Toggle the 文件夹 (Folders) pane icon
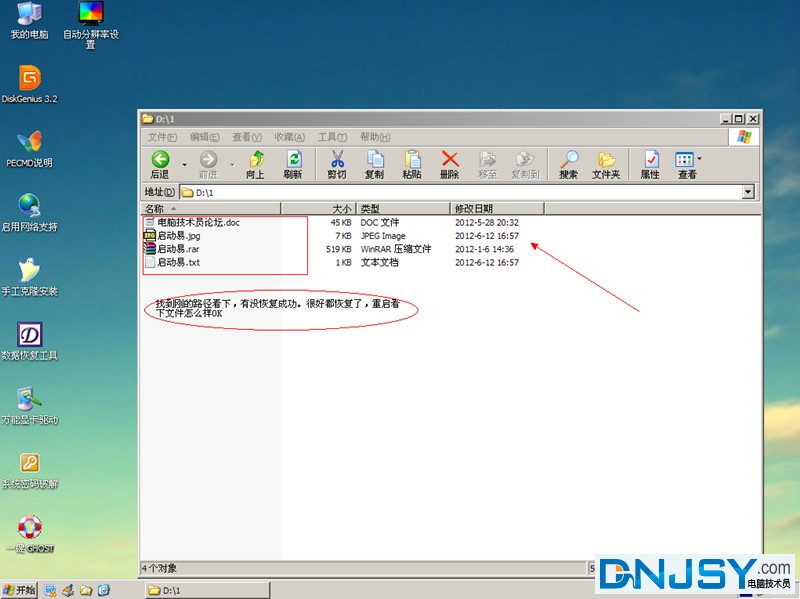 click(606, 160)
